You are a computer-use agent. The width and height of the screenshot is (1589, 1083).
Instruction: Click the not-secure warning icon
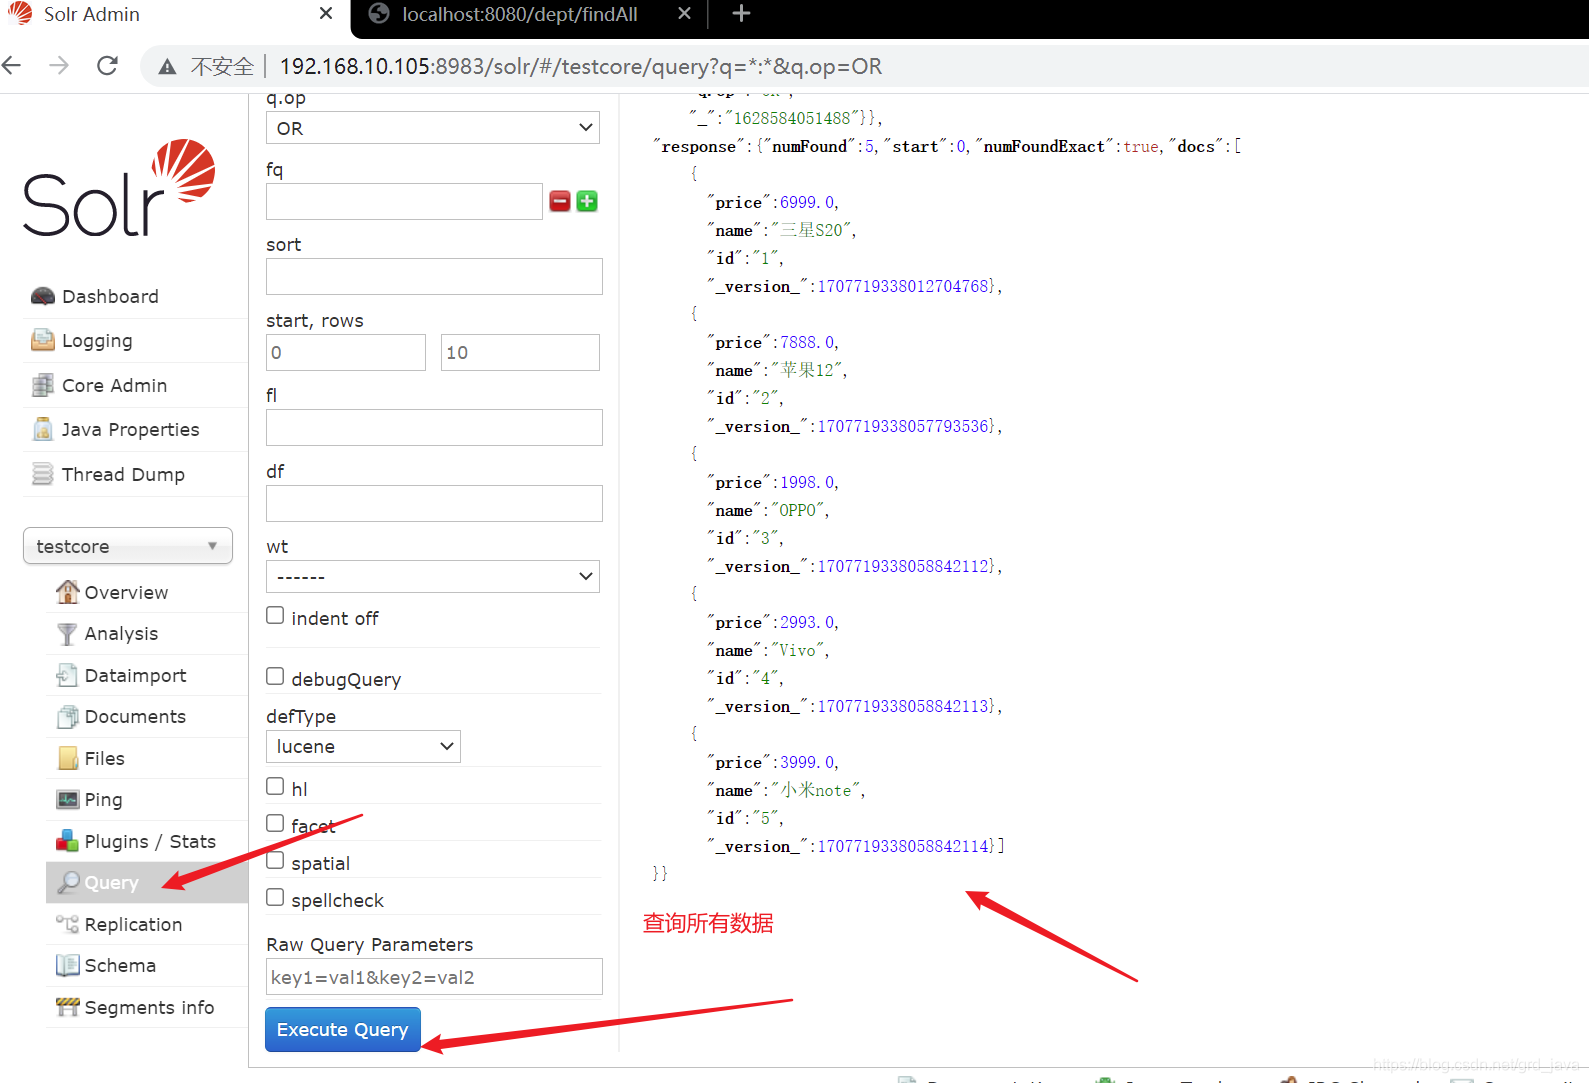[x=167, y=66]
